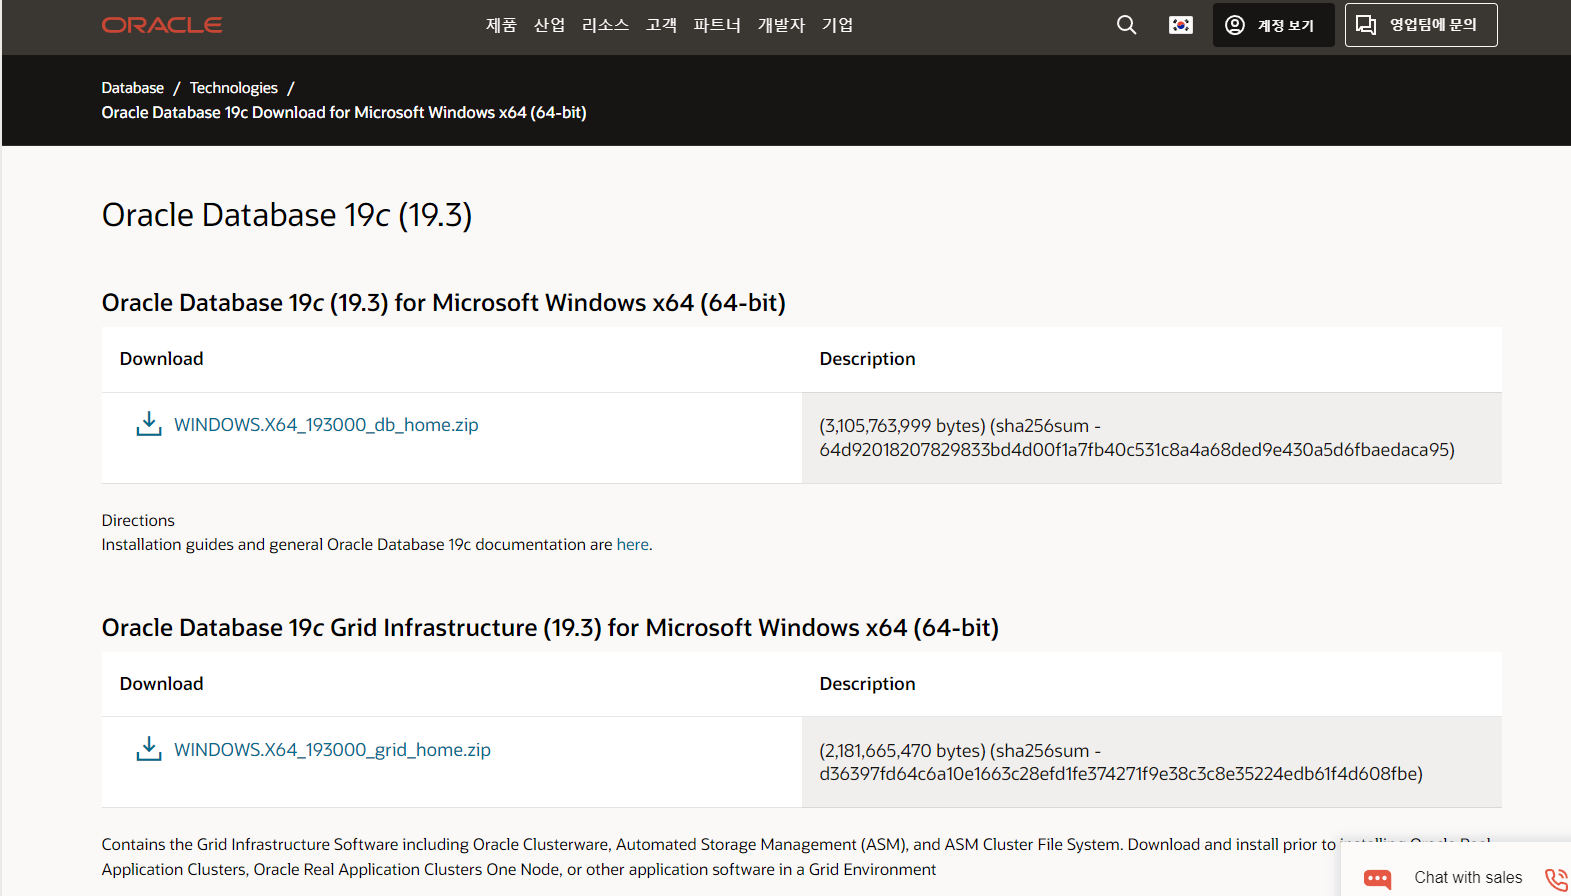Click the phone call icon
The width and height of the screenshot is (1571, 896).
(1557, 879)
